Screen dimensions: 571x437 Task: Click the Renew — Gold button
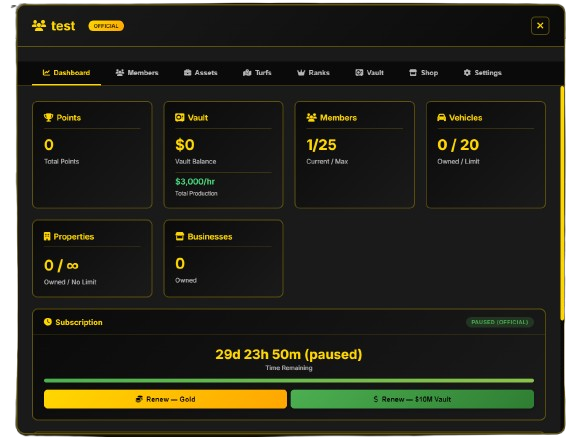point(165,399)
